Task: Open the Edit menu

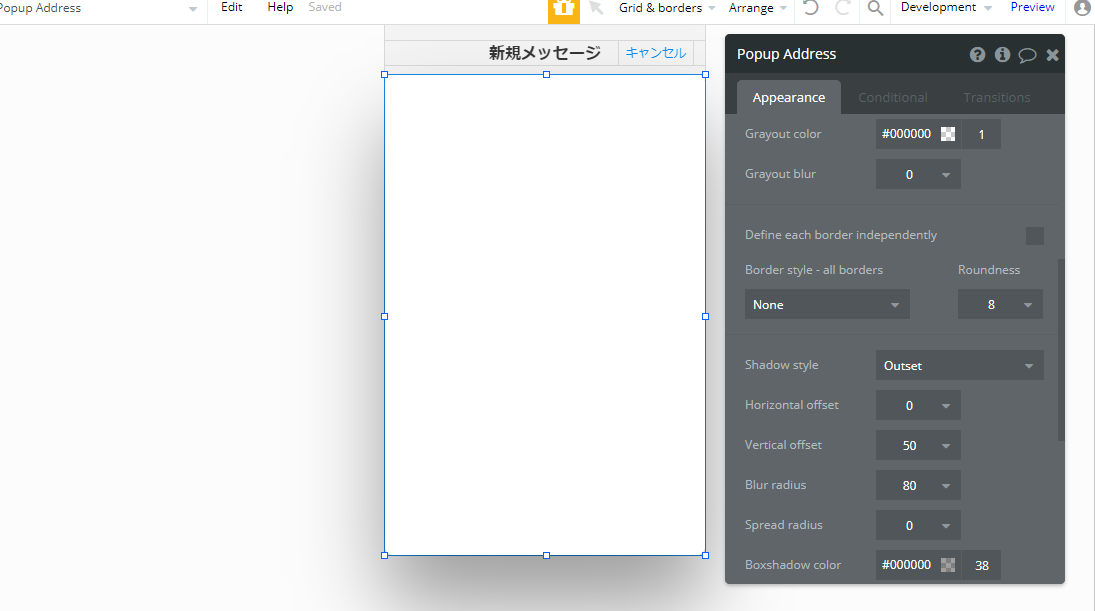Action: (x=231, y=7)
